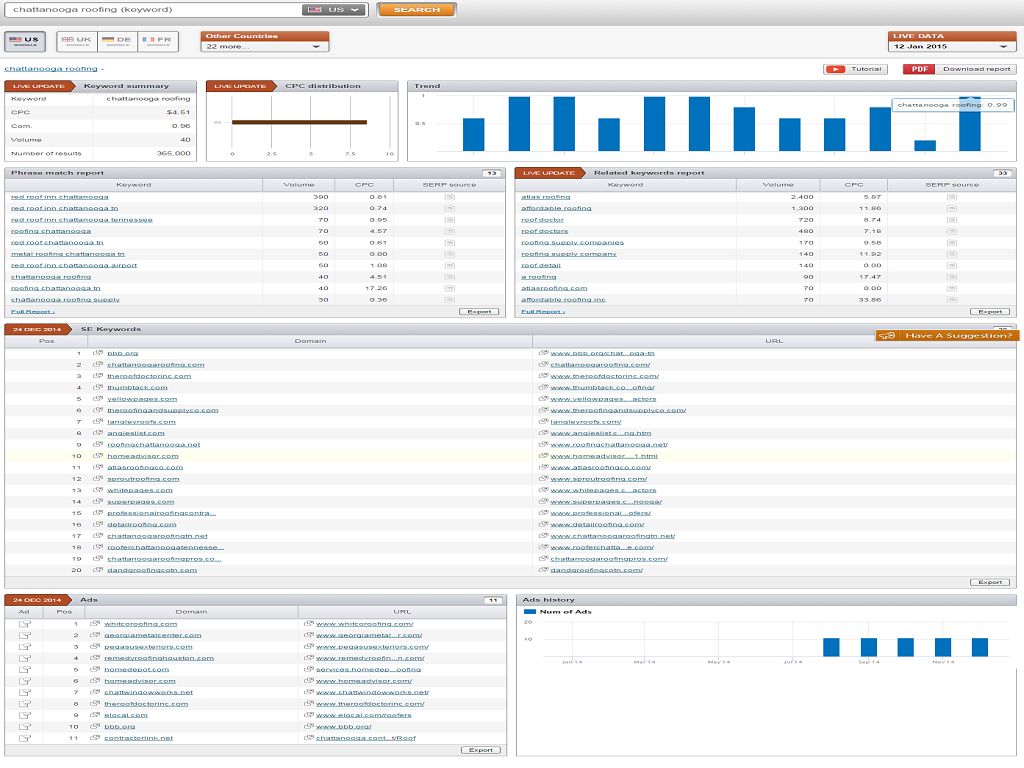Open the affordable roofing related keyword link
The height and width of the screenshot is (768, 1024).
(556, 208)
